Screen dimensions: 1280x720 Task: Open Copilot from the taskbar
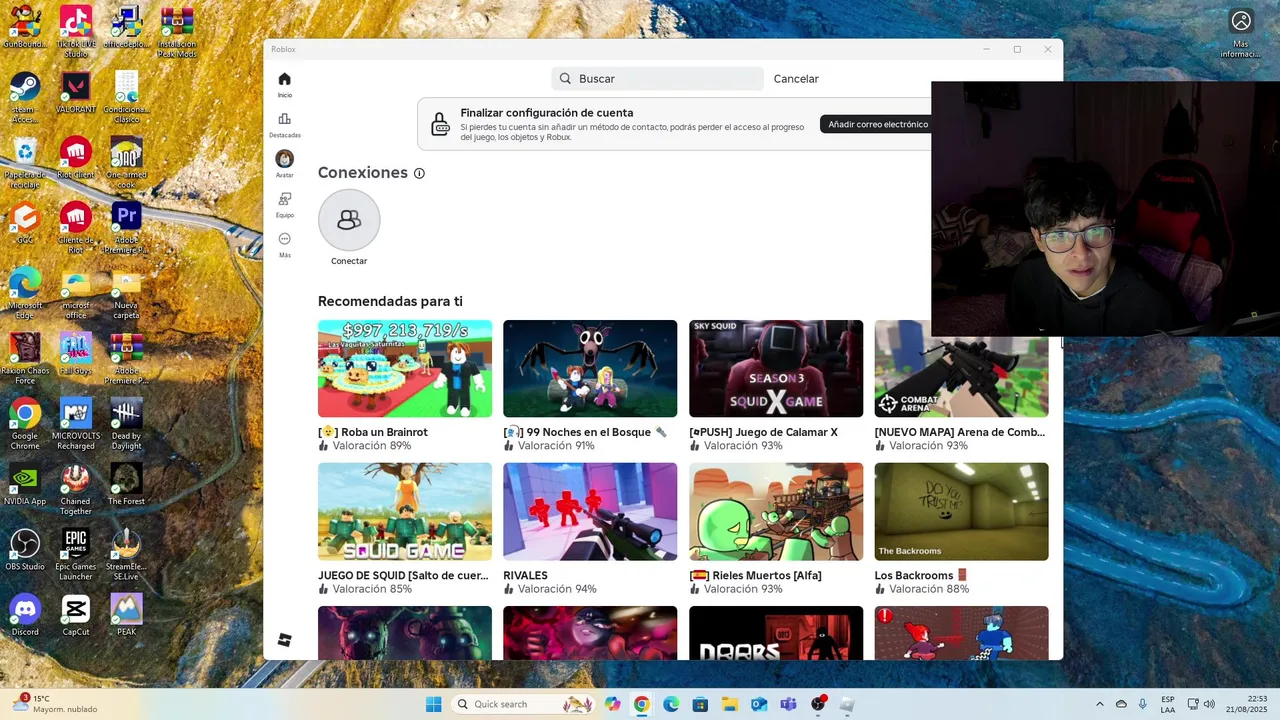(x=612, y=704)
